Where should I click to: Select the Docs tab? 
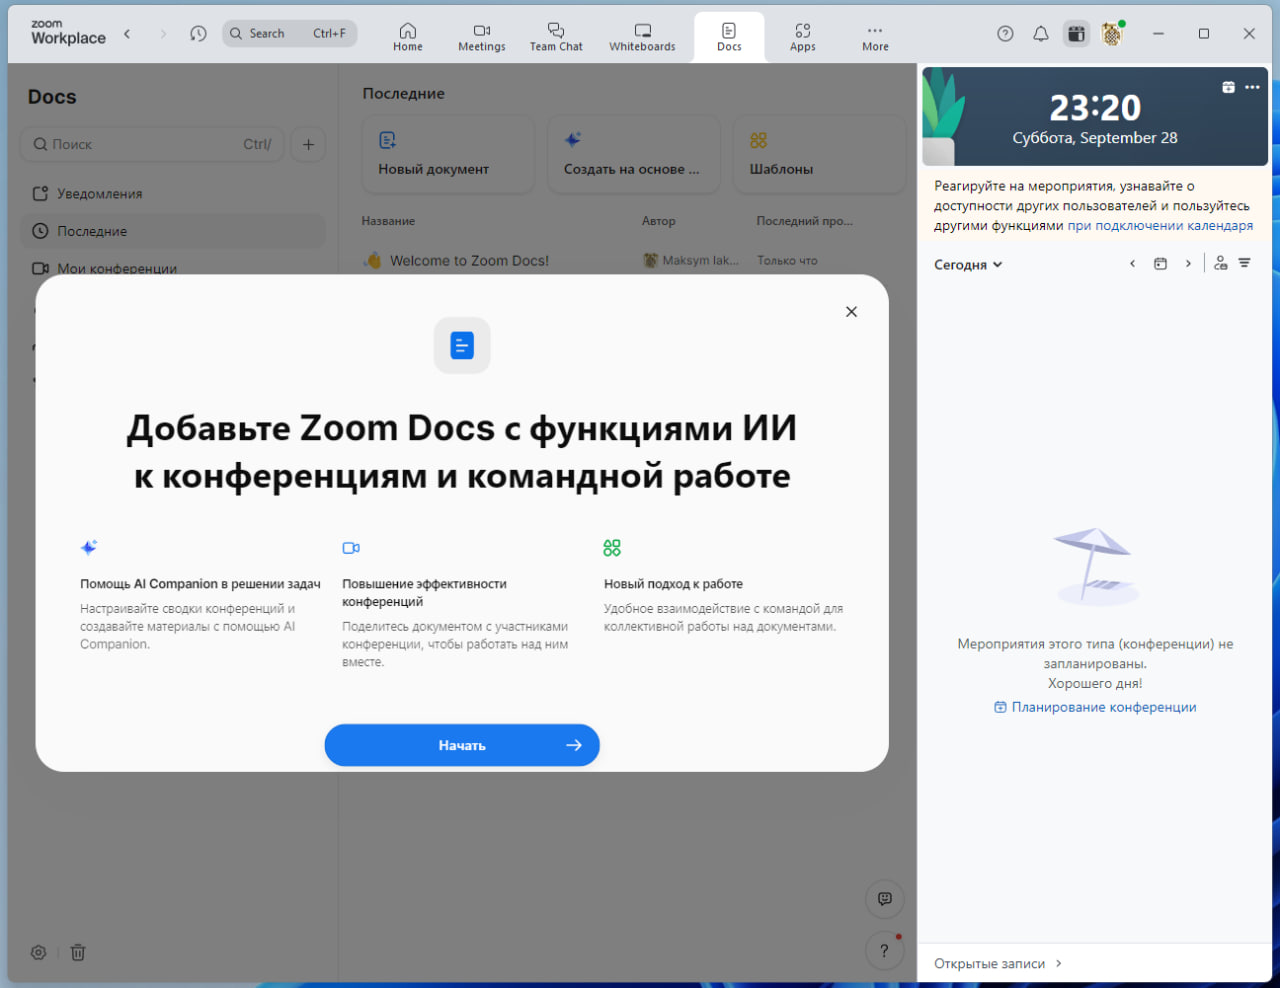[x=729, y=37]
